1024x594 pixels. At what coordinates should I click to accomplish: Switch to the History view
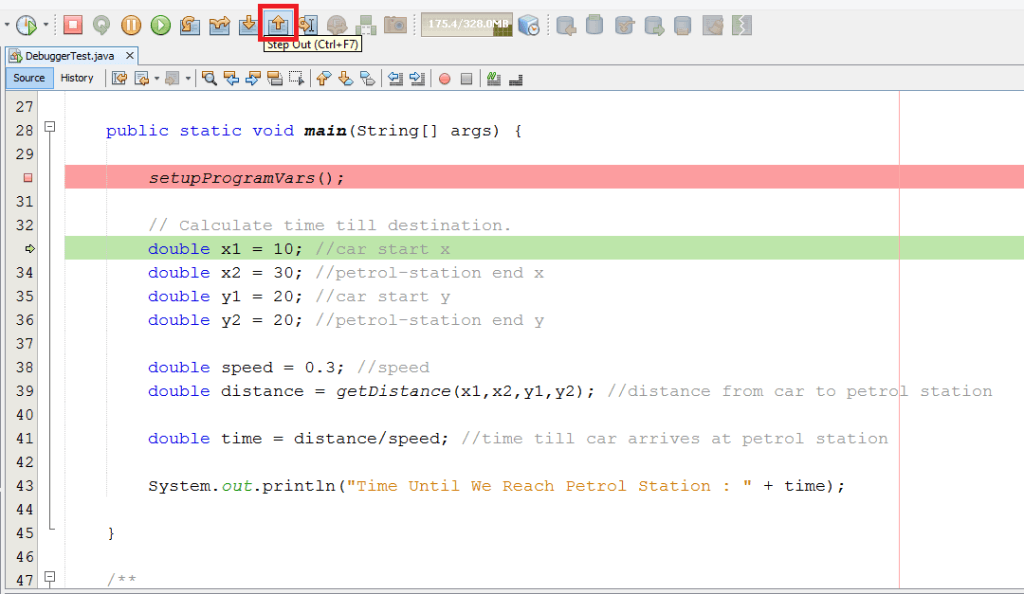[77, 78]
